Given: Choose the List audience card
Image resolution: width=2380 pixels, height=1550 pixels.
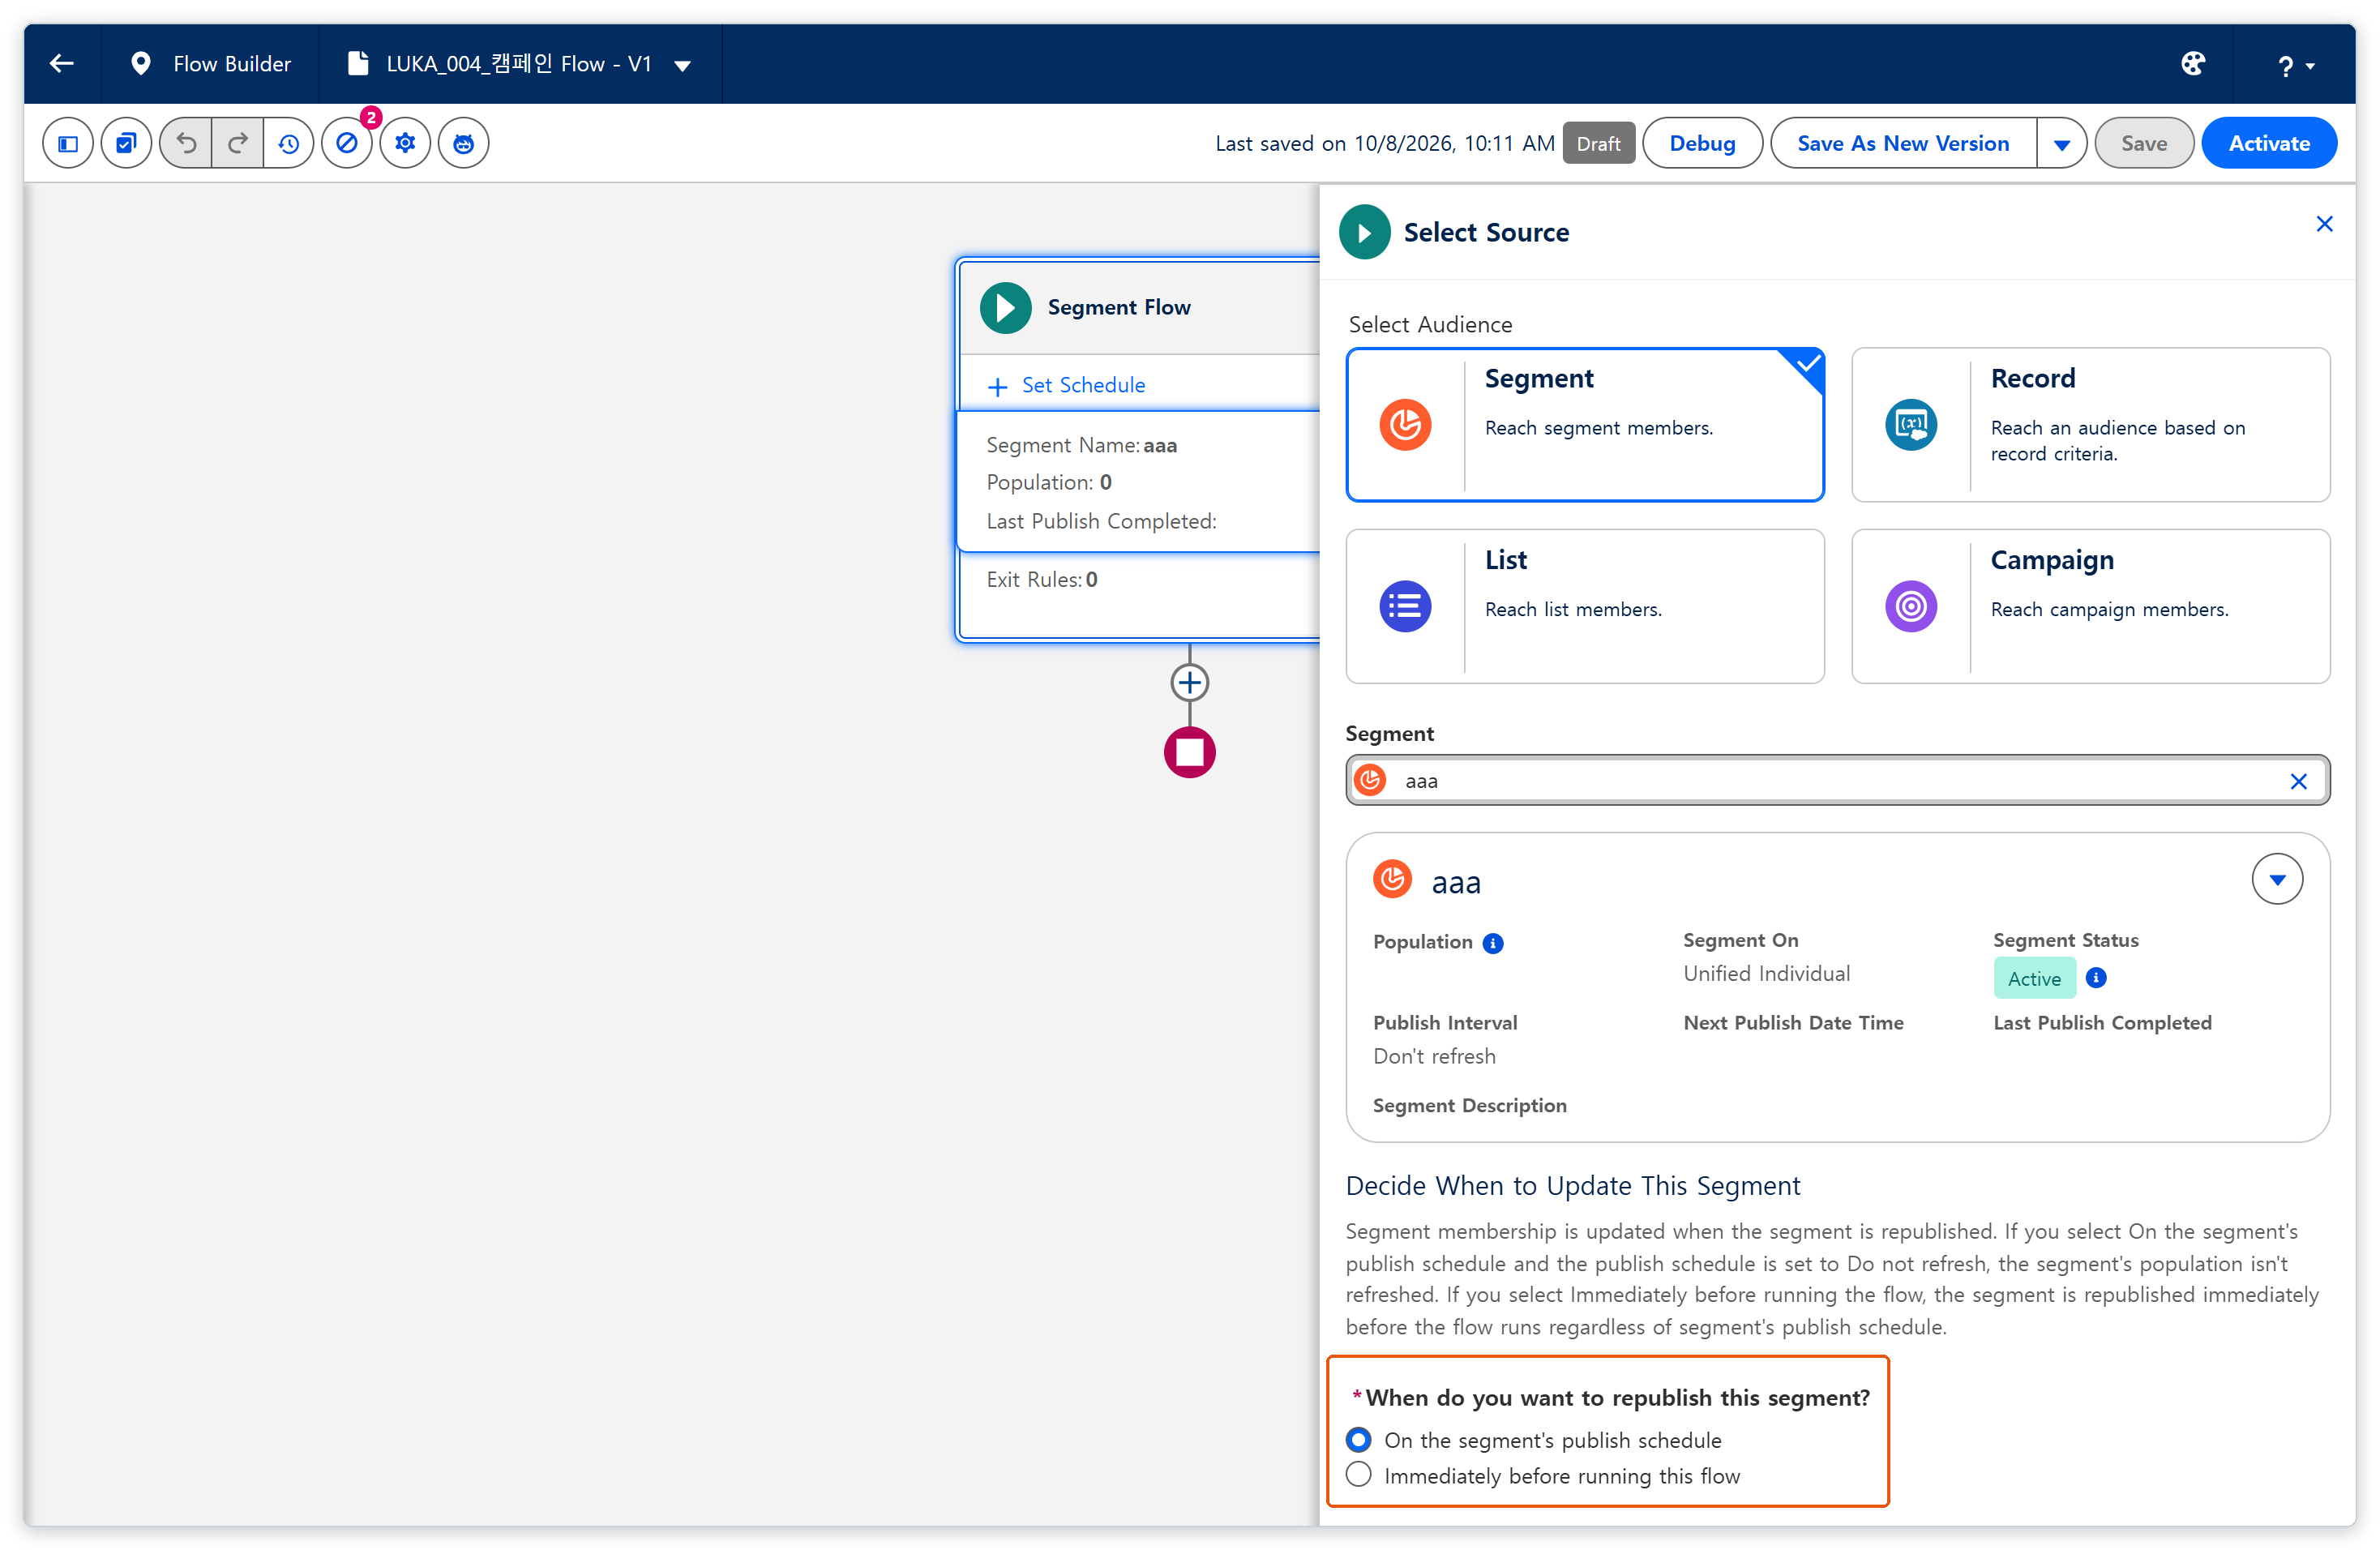Looking at the screenshot, I should pos(1585,606).
